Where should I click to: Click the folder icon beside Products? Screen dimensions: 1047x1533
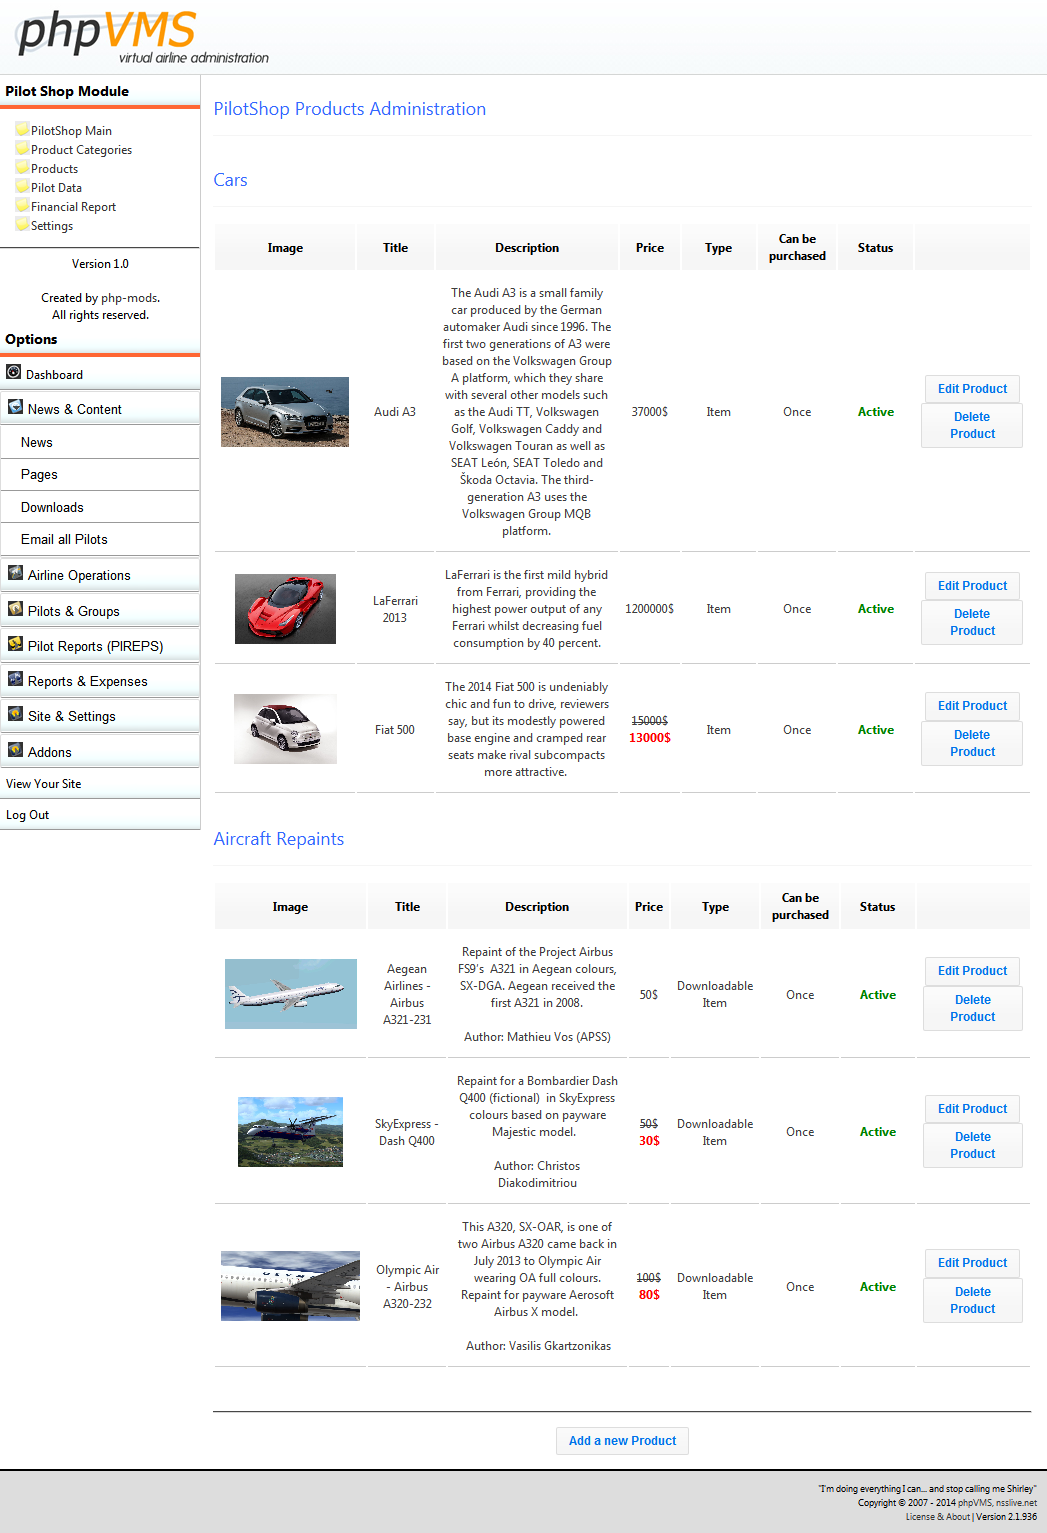(x=22, y=167)
